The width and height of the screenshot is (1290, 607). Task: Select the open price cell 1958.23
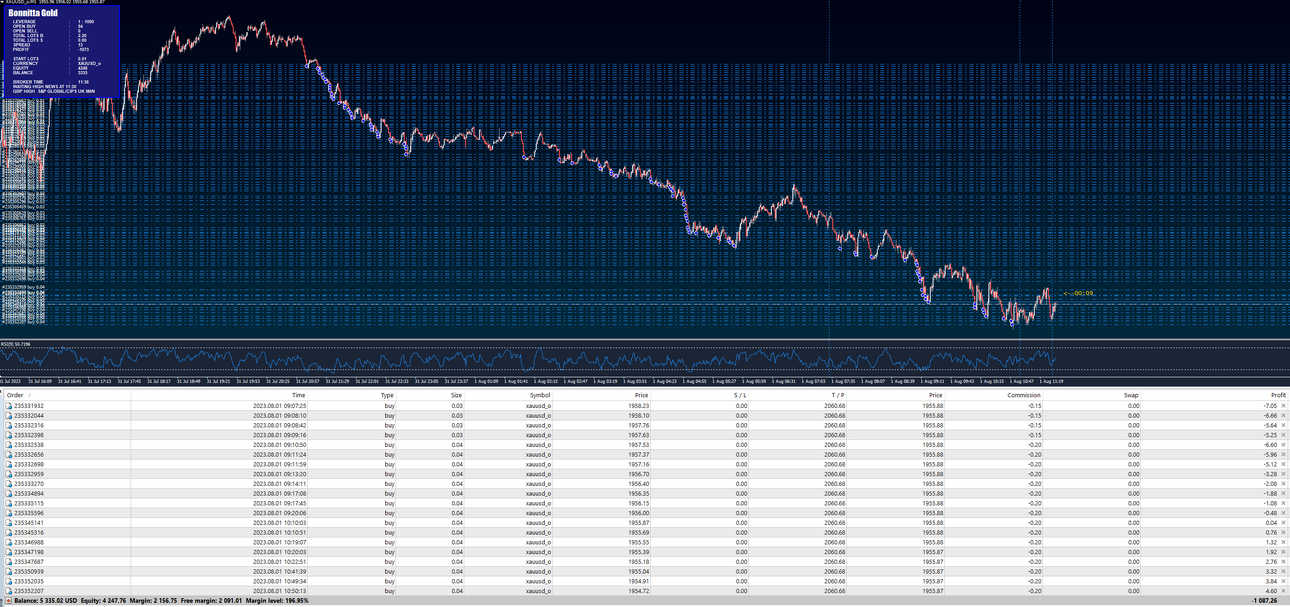(639, 406)
